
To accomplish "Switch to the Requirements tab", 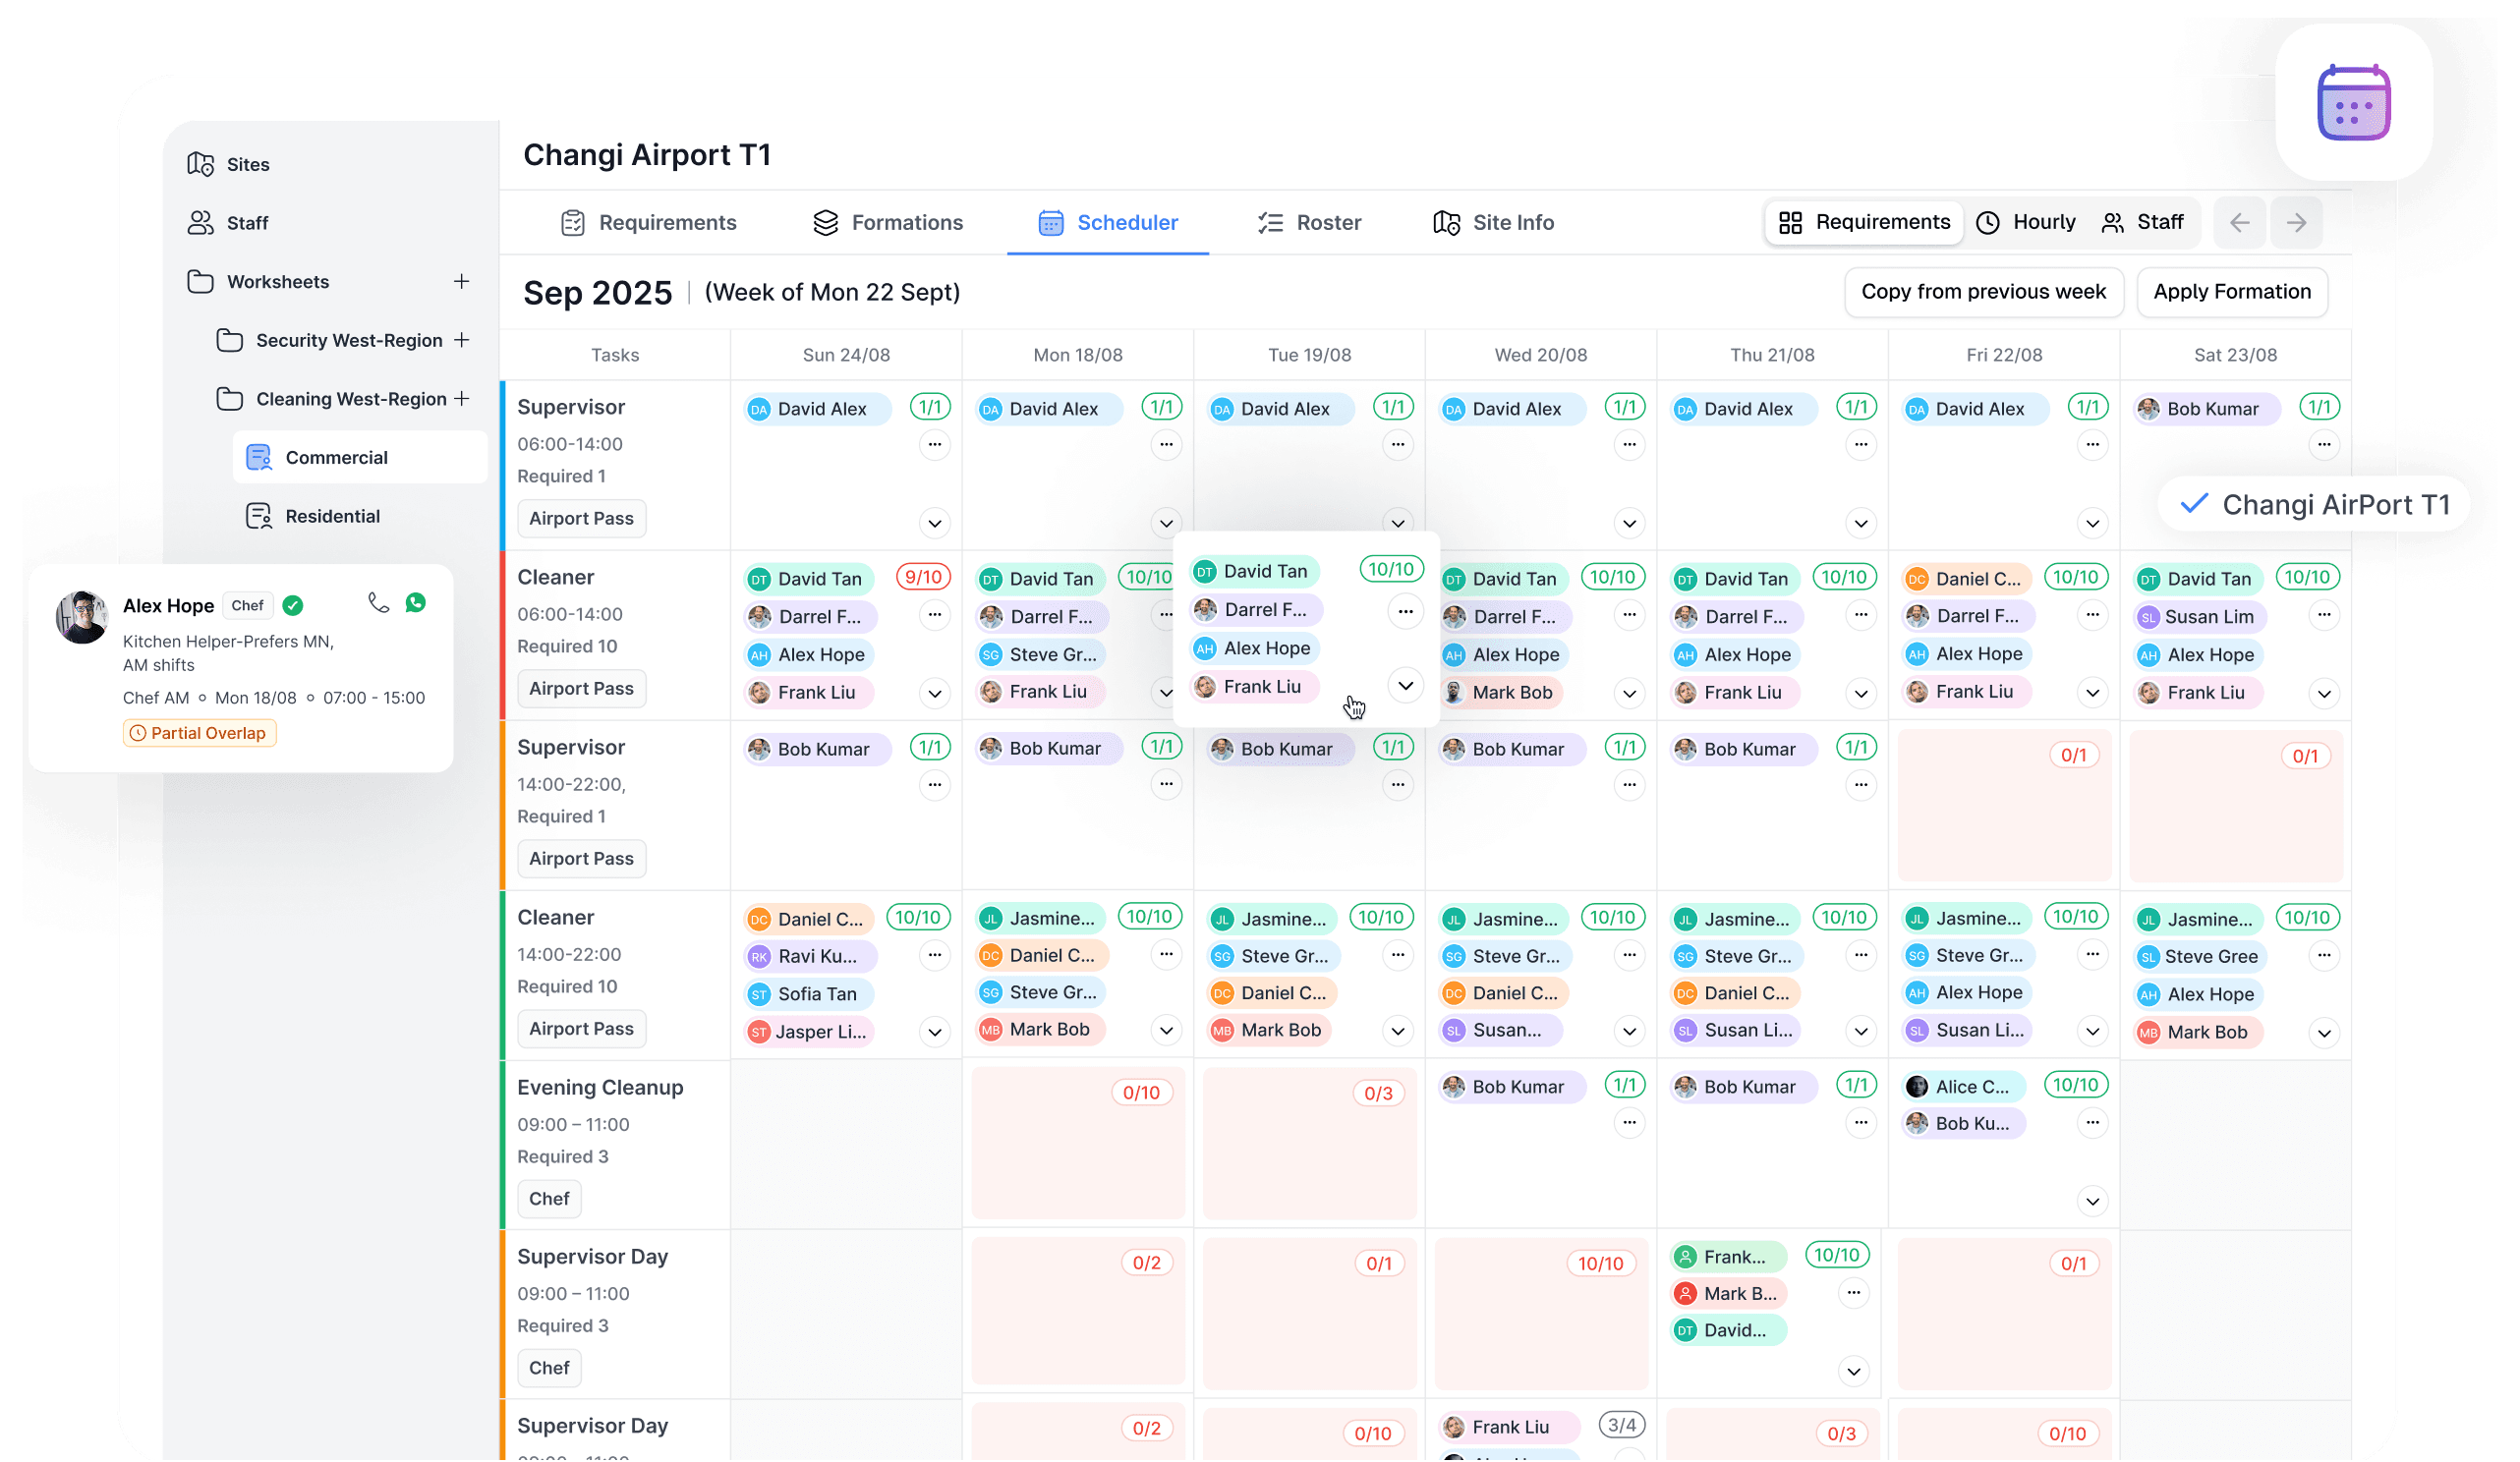I will click(648, 223).
